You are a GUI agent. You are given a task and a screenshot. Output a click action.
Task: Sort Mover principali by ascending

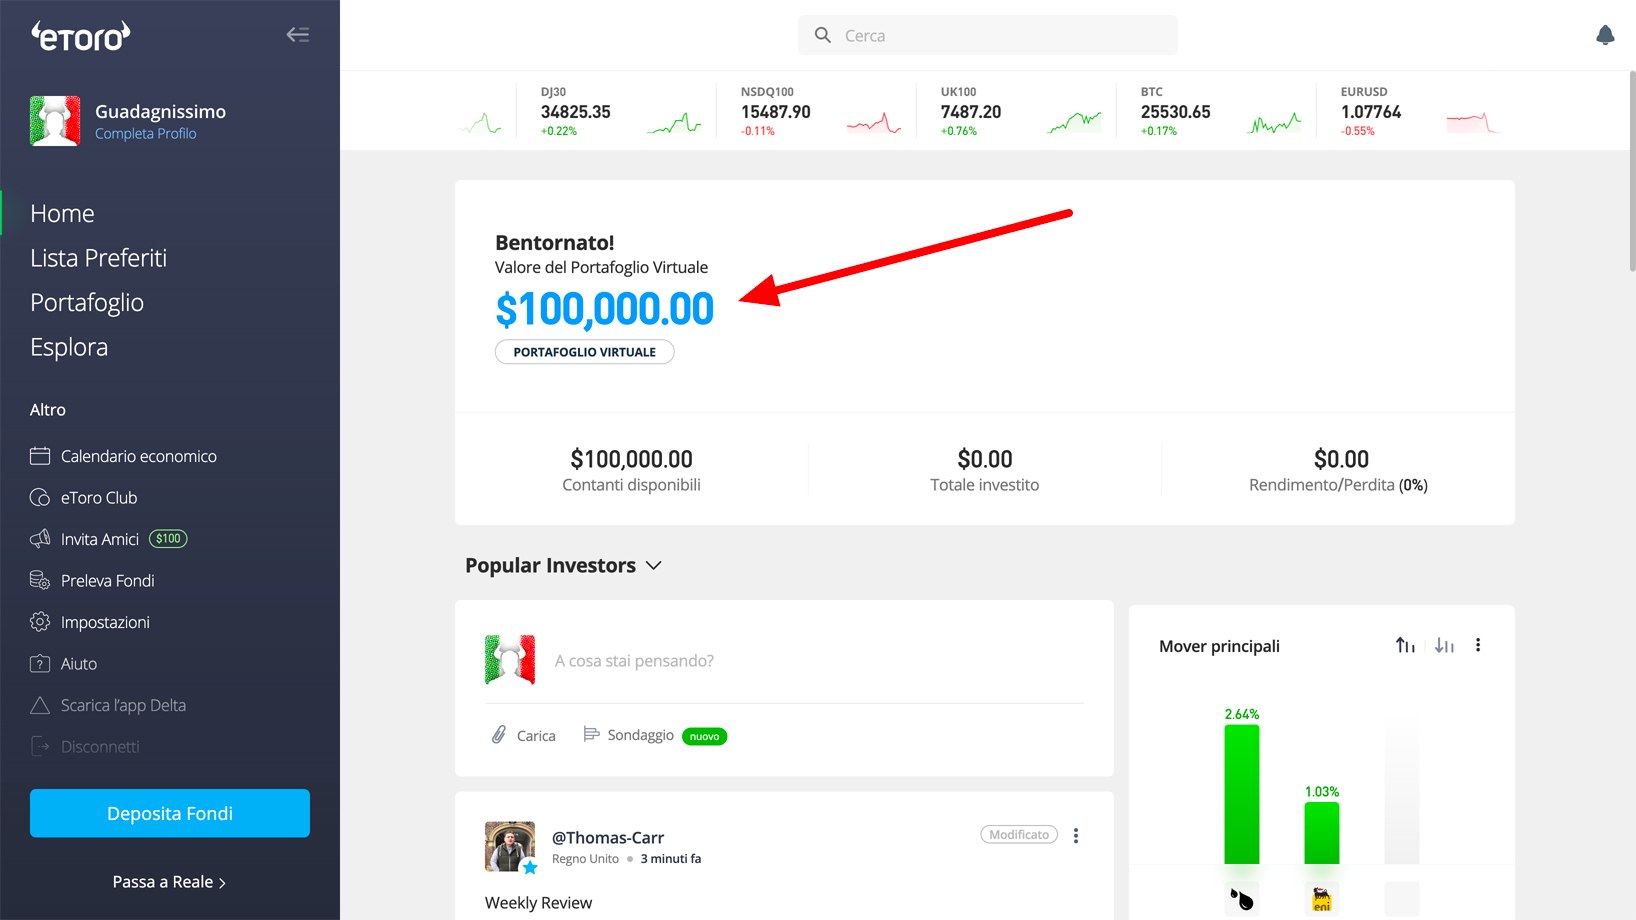pyautogui.click(x=1405, y=646)
